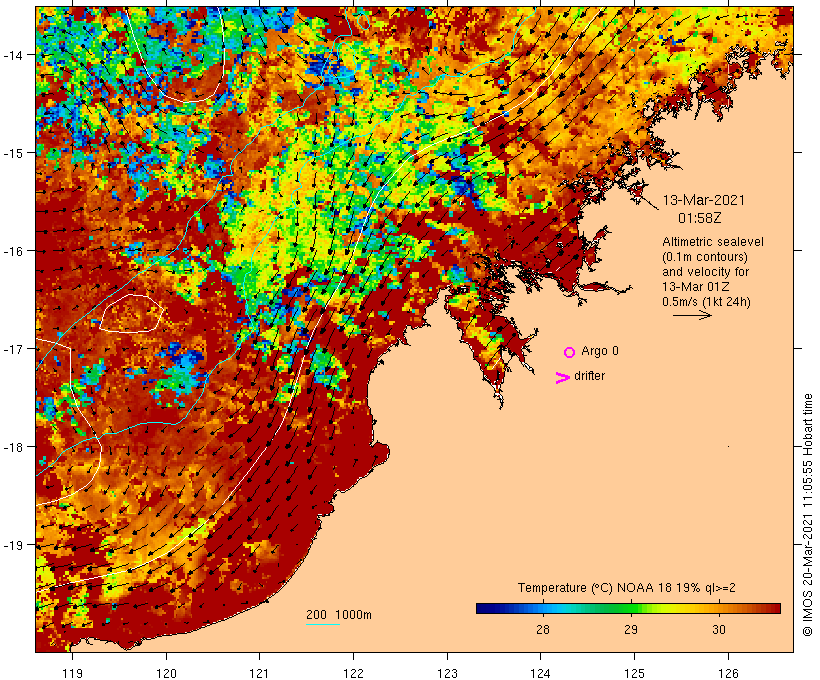Click the cyan 200m isobath legend line

[x=323, y=625]
